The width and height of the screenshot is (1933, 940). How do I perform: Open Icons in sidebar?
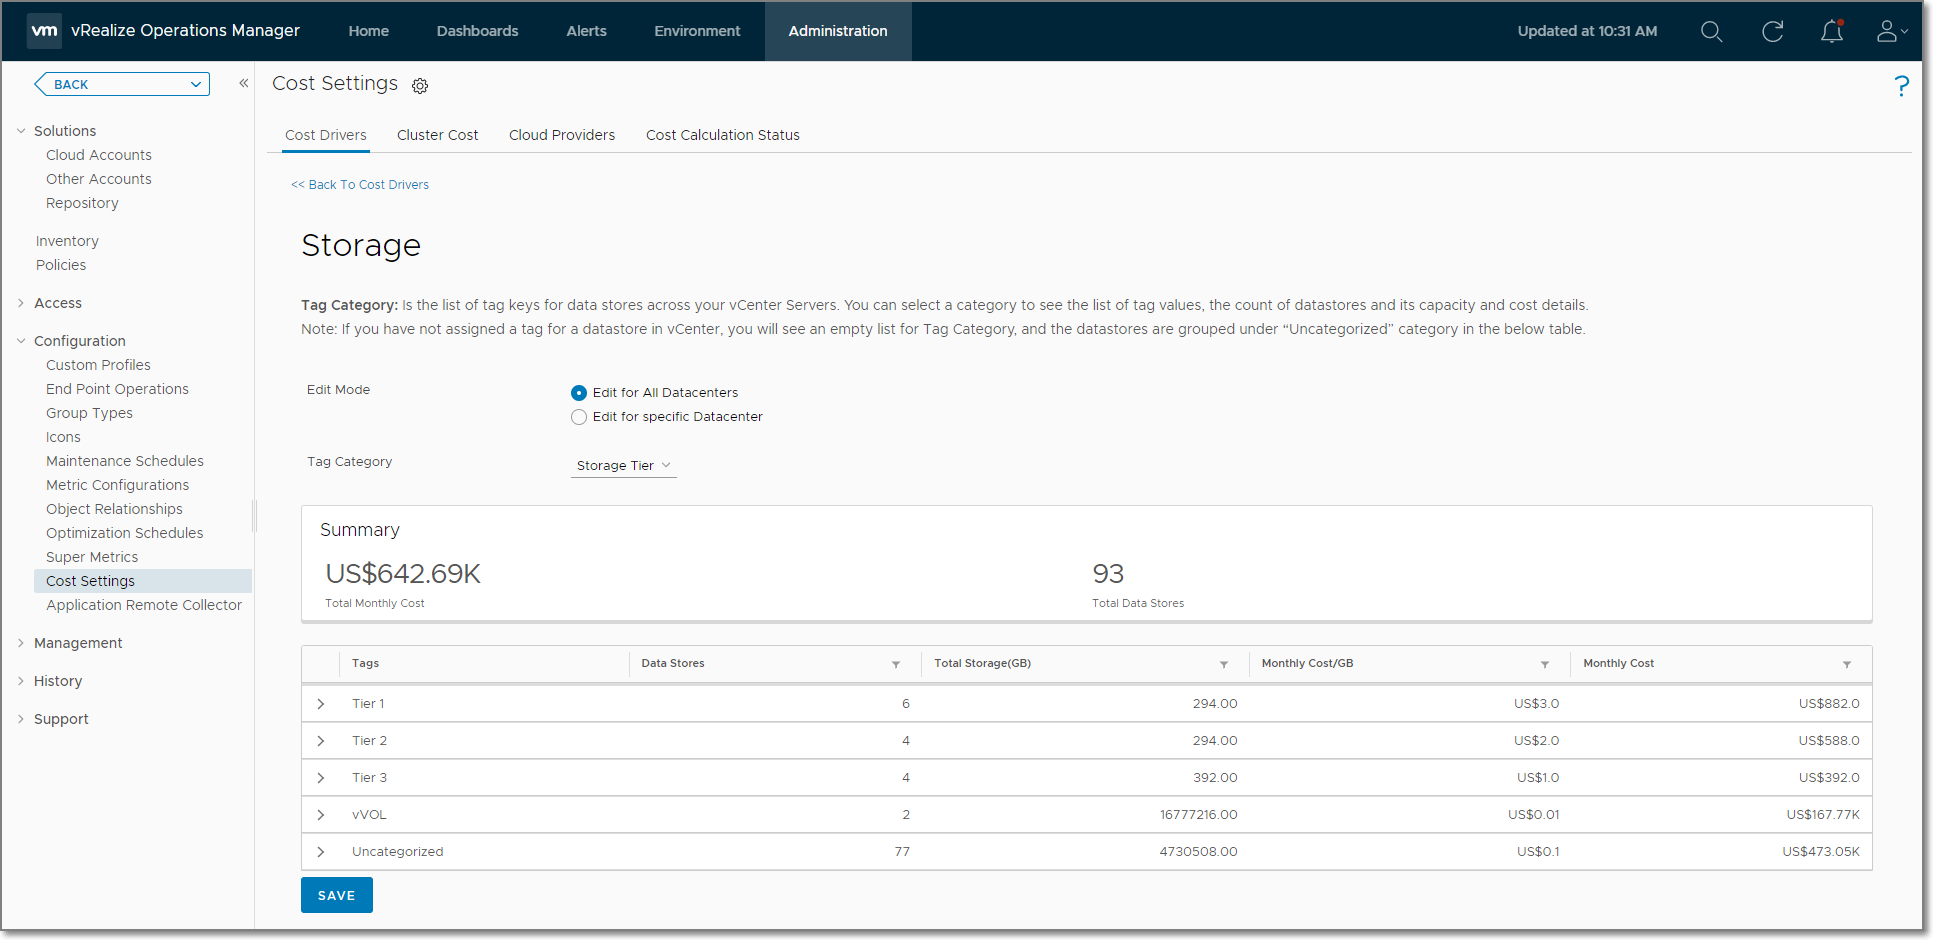pos(63,437)
